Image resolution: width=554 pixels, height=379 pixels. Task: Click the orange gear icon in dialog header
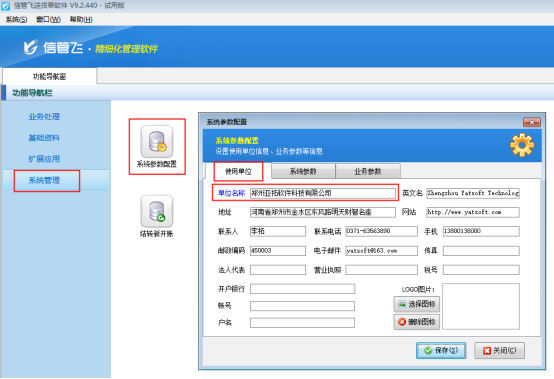click(522, 145)
